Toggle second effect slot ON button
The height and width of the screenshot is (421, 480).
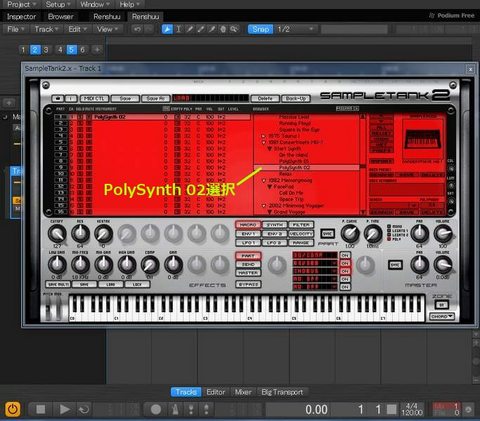tap(345, 263)
